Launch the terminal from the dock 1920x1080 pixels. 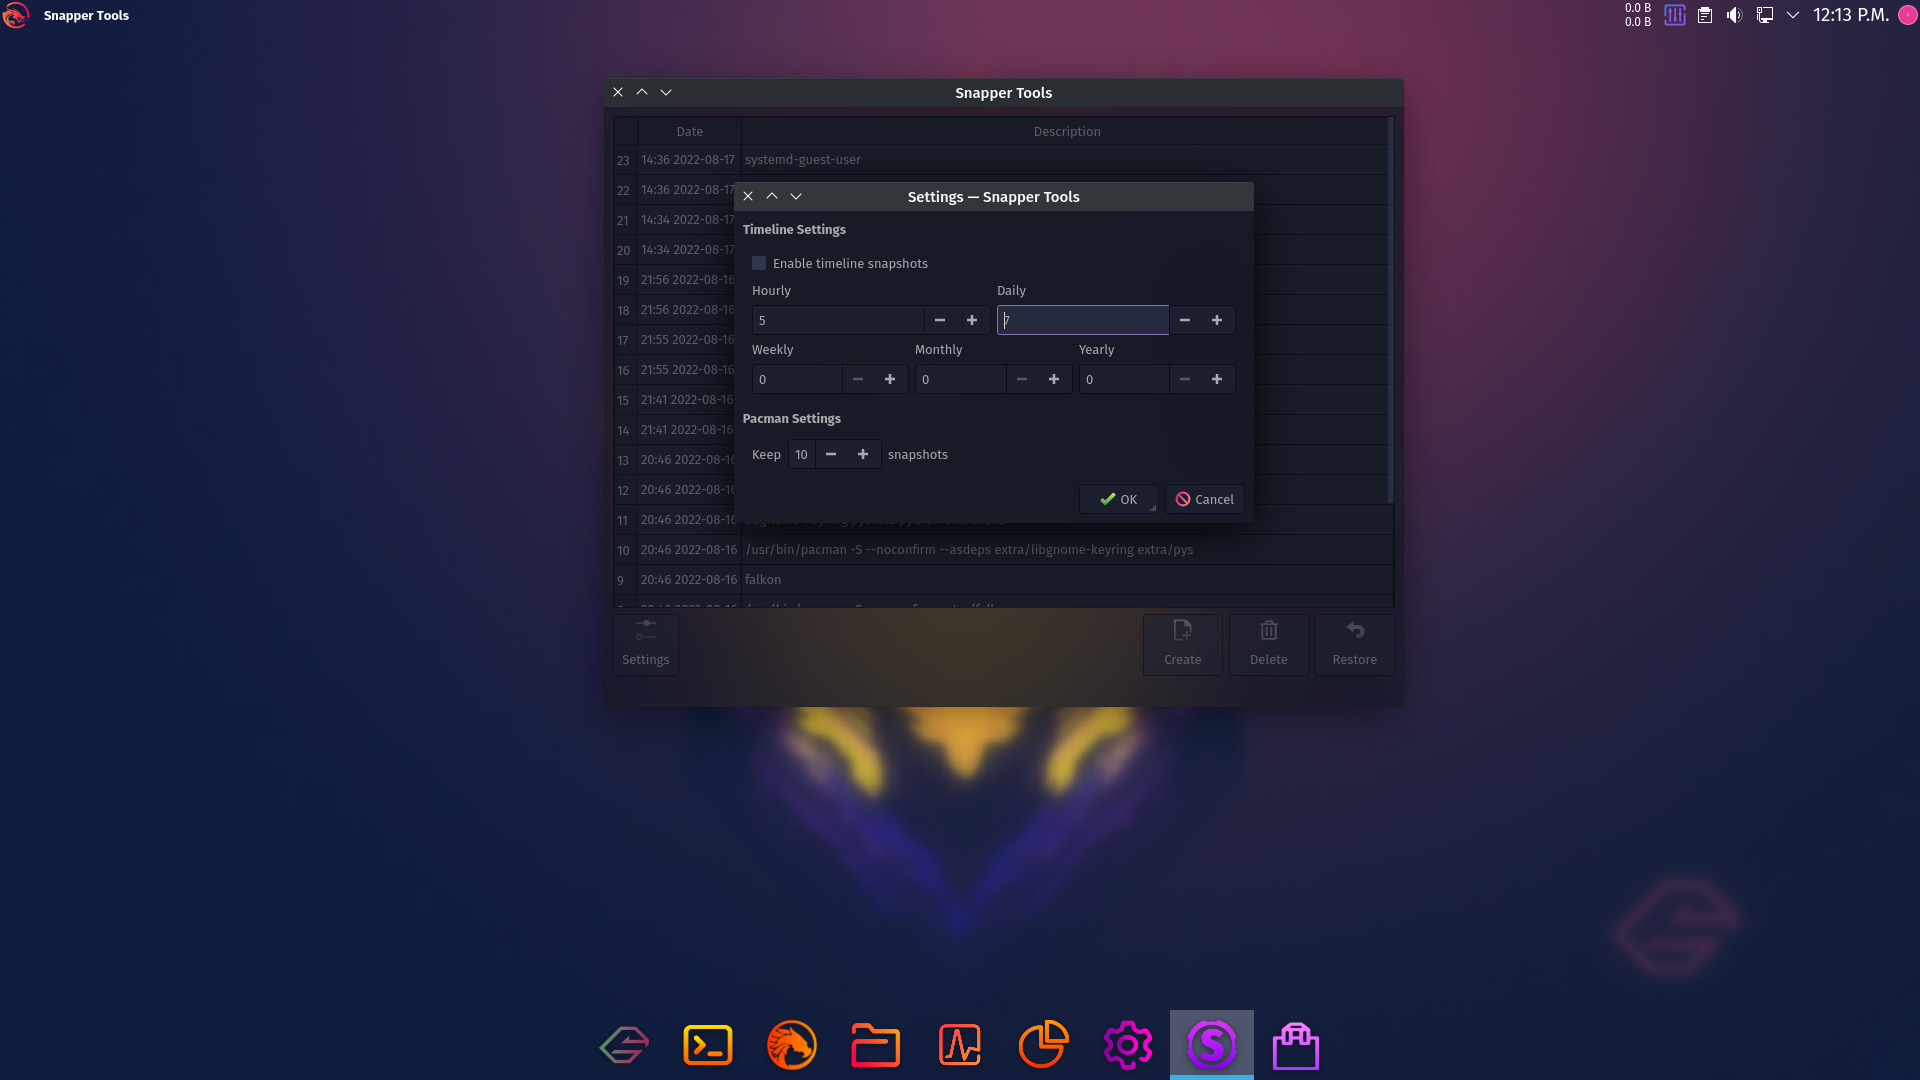click(708, 1045)
